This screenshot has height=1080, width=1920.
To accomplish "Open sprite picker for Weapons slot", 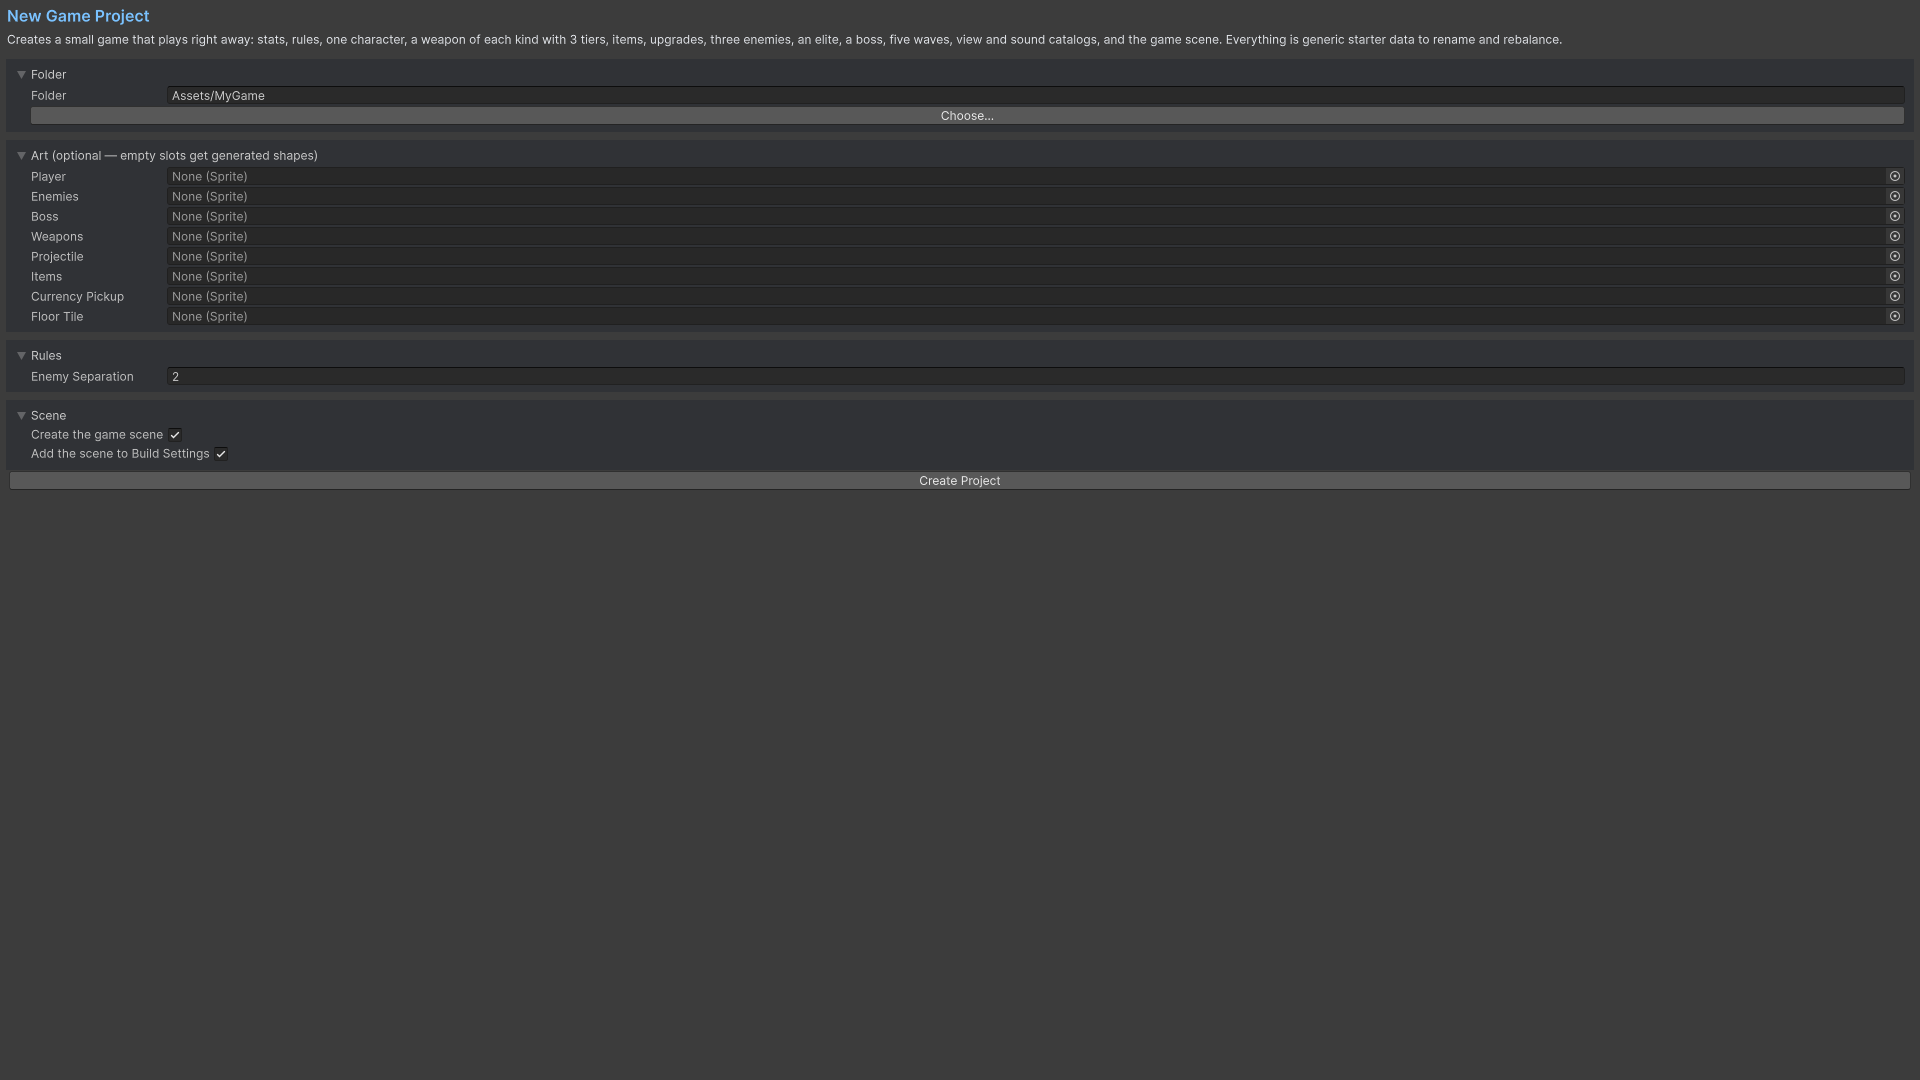I will coord(1894,236).
